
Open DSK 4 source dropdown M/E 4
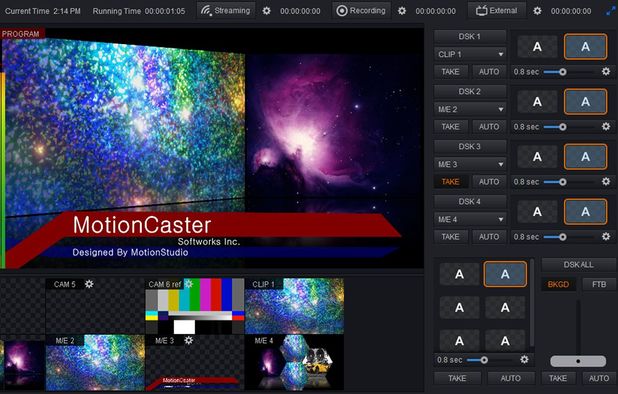470,219
